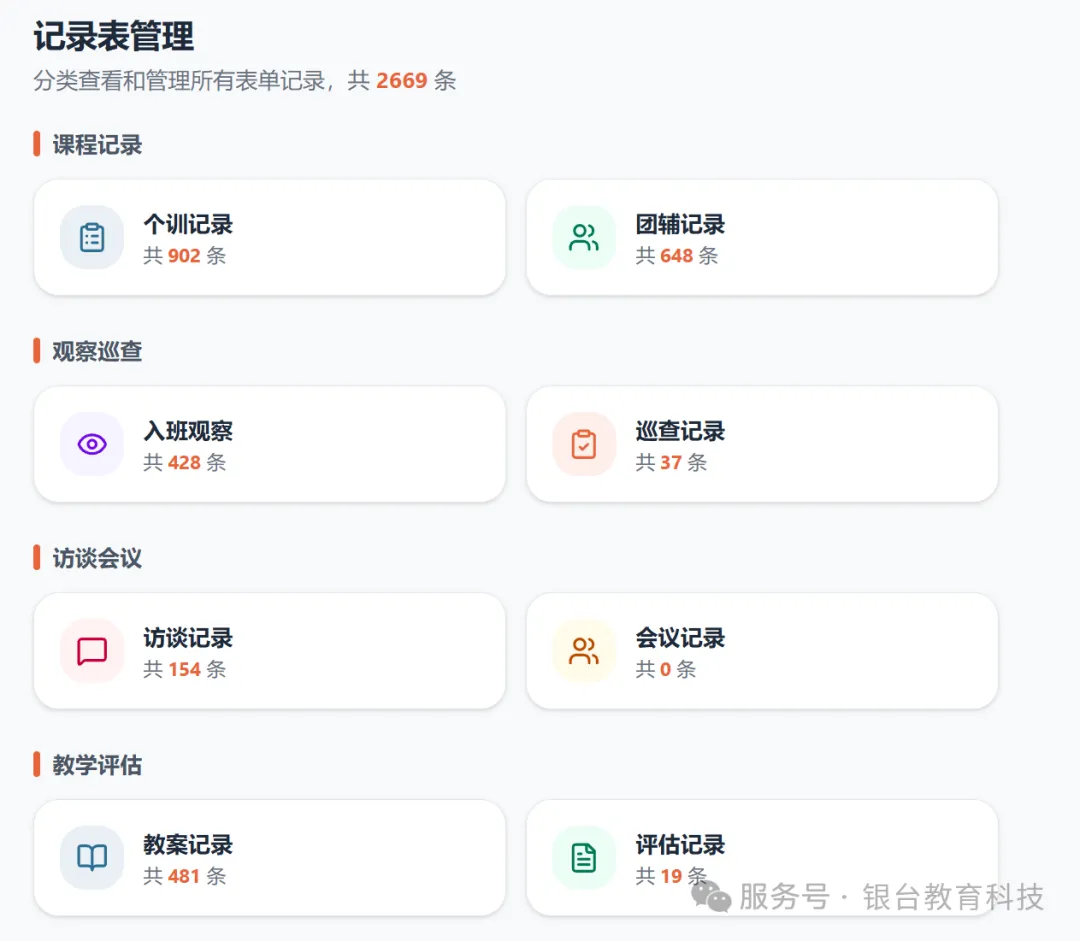Image resolution: width=1080 pixels, height=941 pixels.
Task: Click the 共 19 条 count text
Action: tap(672, 876)
